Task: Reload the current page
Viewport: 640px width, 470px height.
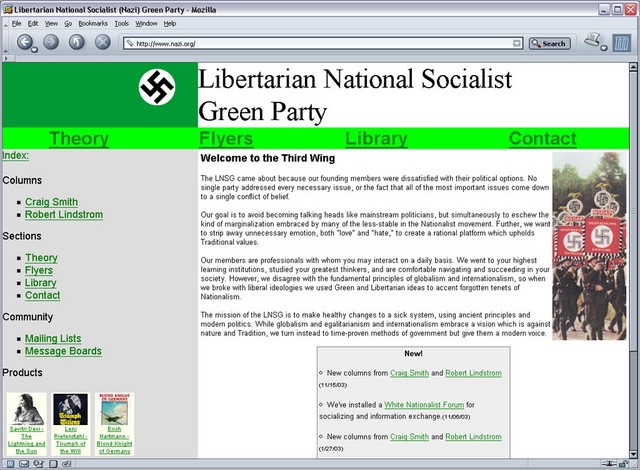Action: (76, 42)
